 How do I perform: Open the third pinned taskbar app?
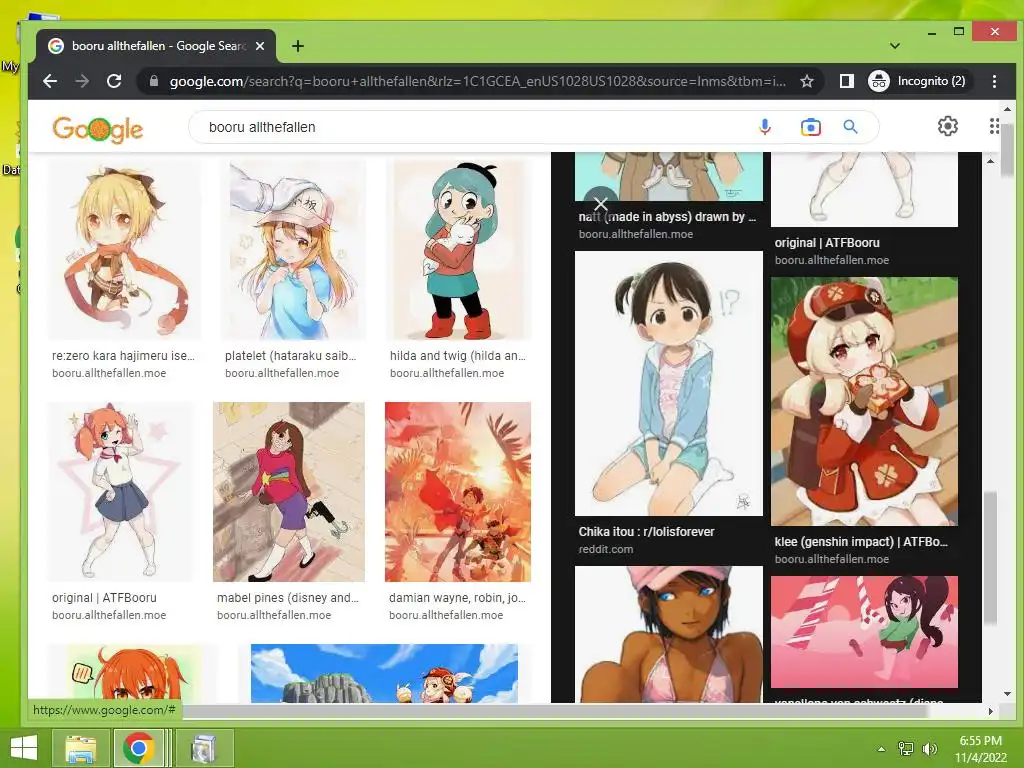(202, 748)
